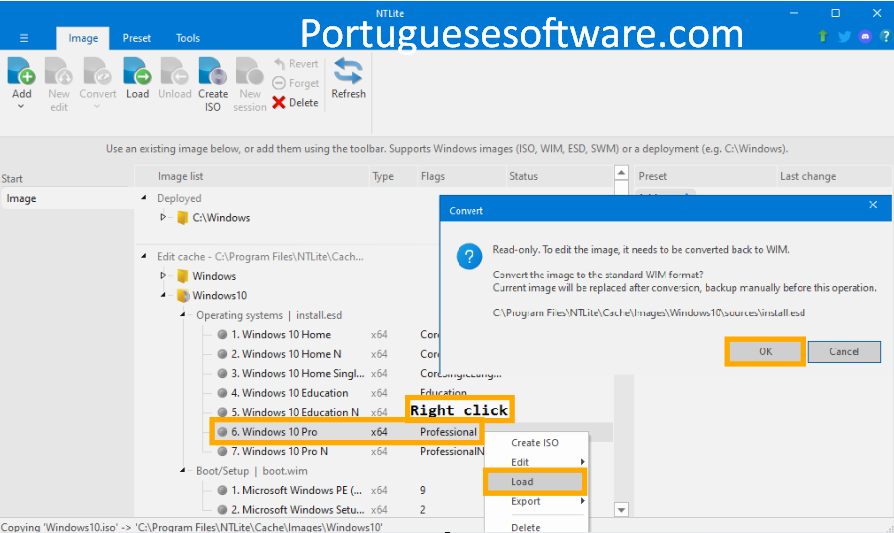Viewport: 894px width, 533px height.
Task: Expand the Windows cache folder node
Action: click(164, 276)
